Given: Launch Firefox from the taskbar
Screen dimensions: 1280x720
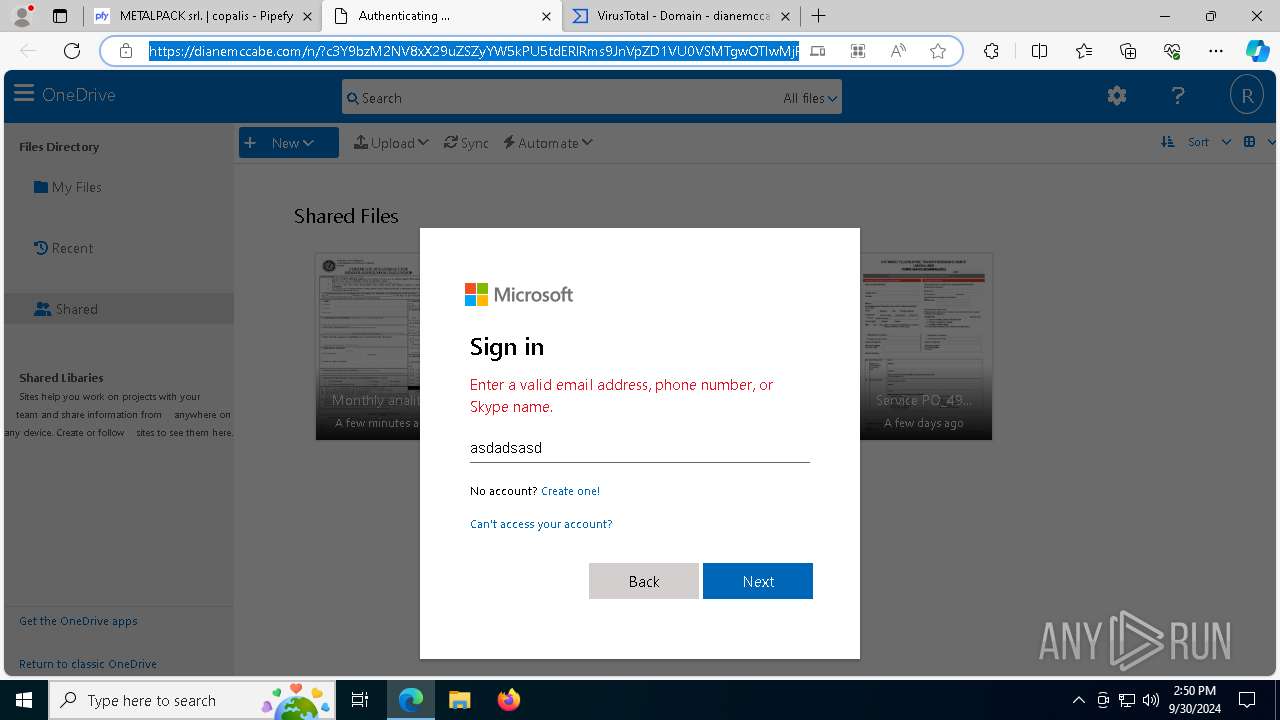Looking at the screenshot, I should pyautogui.click(x=509, y=700).
